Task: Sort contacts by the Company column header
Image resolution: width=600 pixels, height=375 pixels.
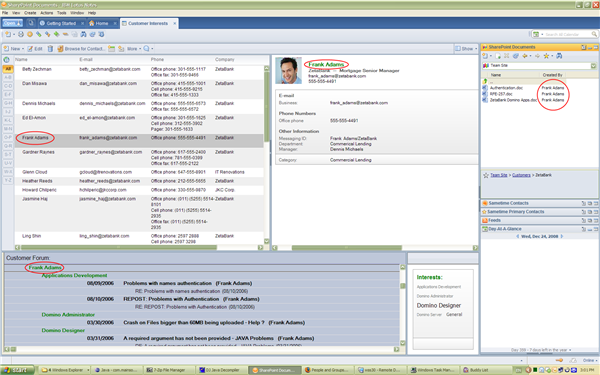Action: click(x=225, y=60)
